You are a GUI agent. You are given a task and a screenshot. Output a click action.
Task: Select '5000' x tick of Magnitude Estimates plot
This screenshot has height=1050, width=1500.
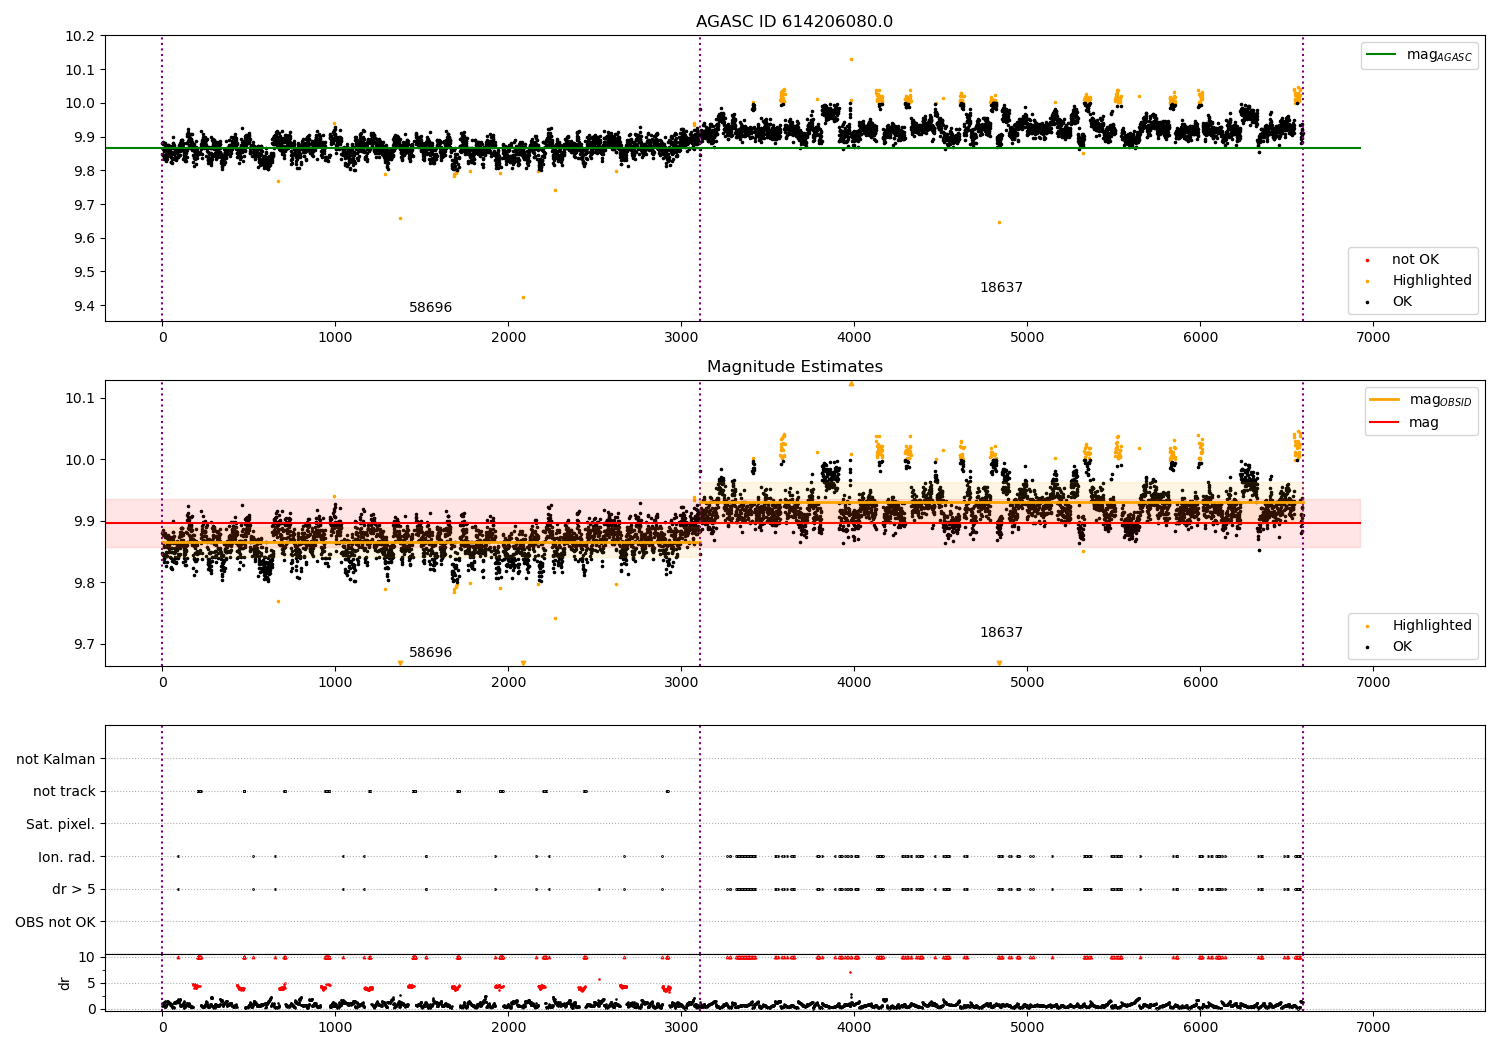1027,683
